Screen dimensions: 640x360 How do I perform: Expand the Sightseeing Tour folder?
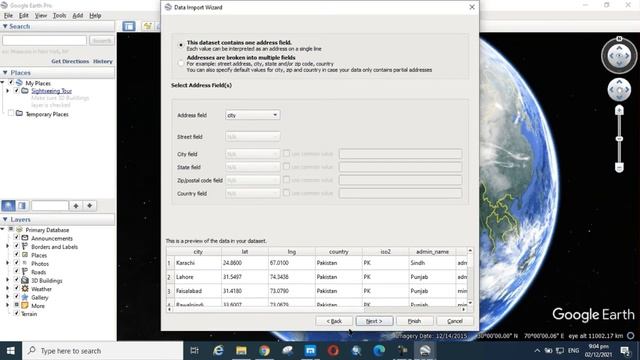[x=7, y=91]
